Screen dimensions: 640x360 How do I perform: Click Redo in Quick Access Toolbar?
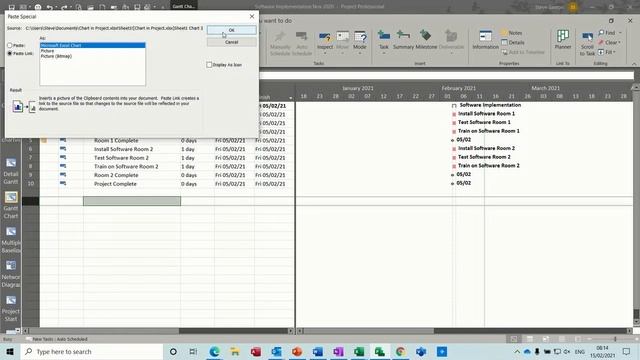click(64, 7)
